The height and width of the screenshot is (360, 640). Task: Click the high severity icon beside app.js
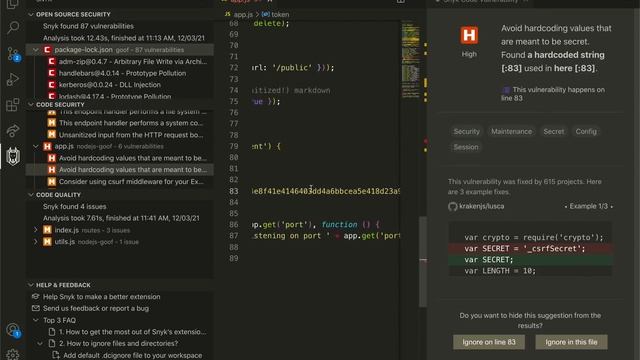coord(47,146)
